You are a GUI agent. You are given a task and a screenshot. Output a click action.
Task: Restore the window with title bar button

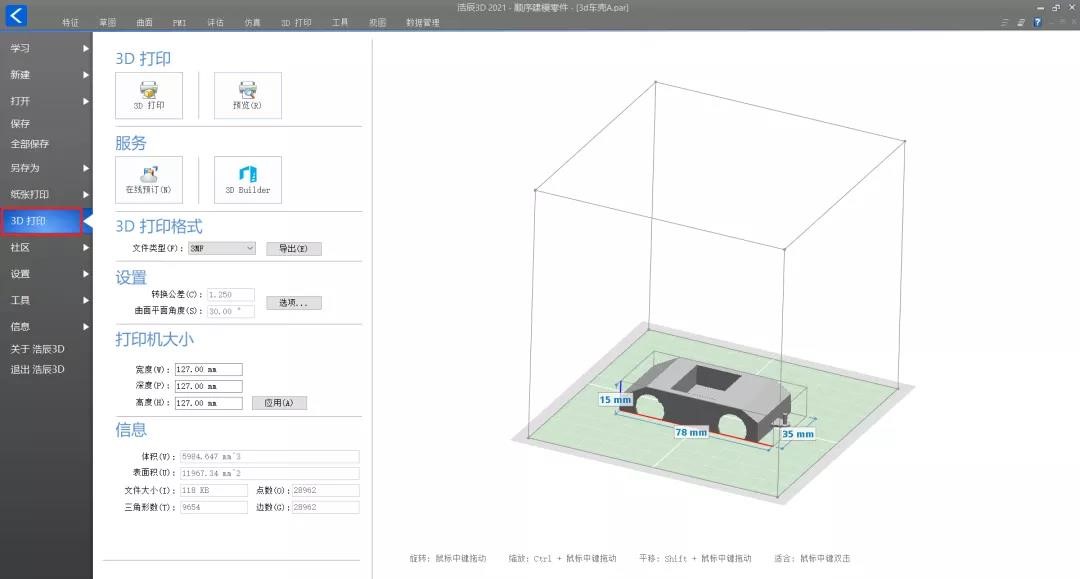(x=1056, y=8)
